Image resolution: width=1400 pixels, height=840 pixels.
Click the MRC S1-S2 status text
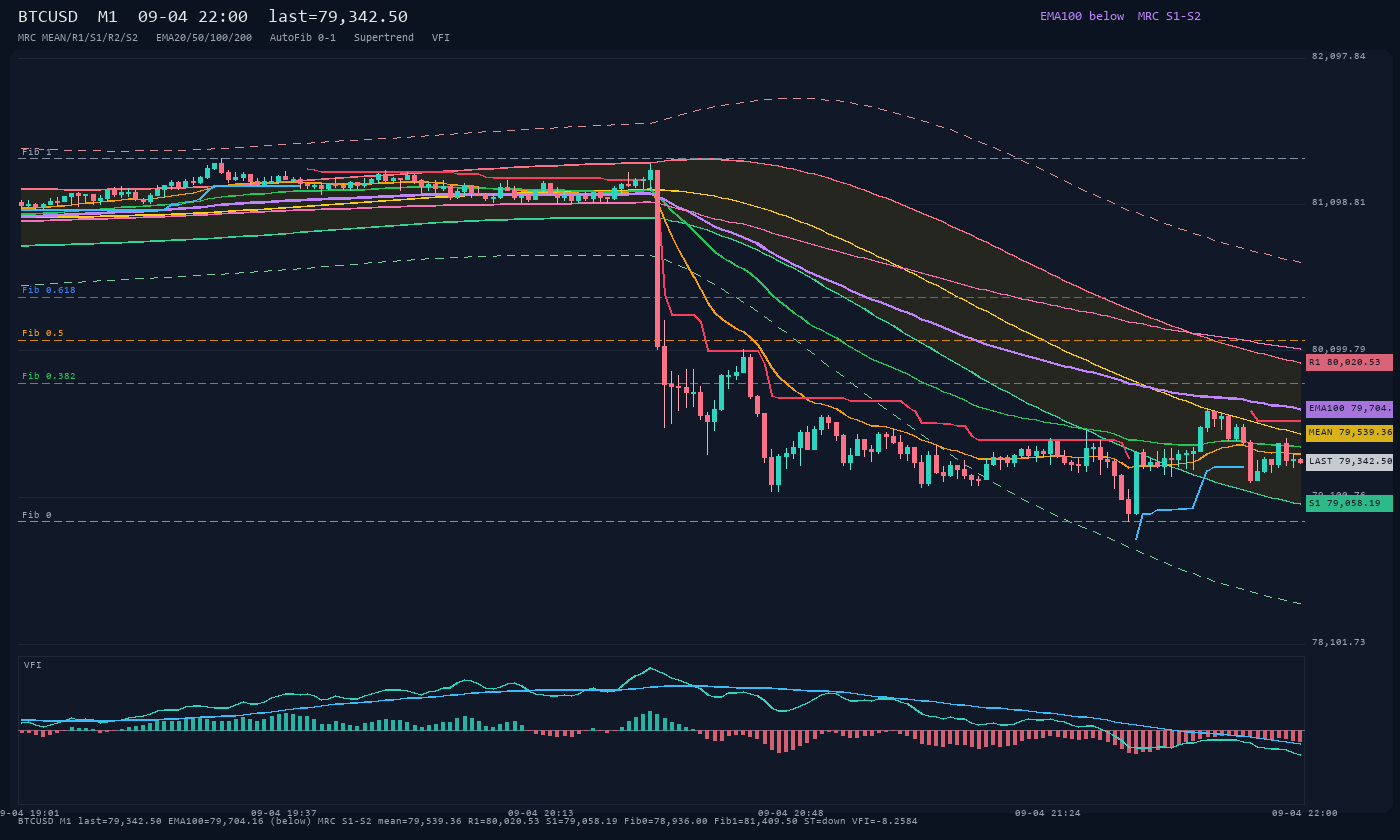point(1169,16)
